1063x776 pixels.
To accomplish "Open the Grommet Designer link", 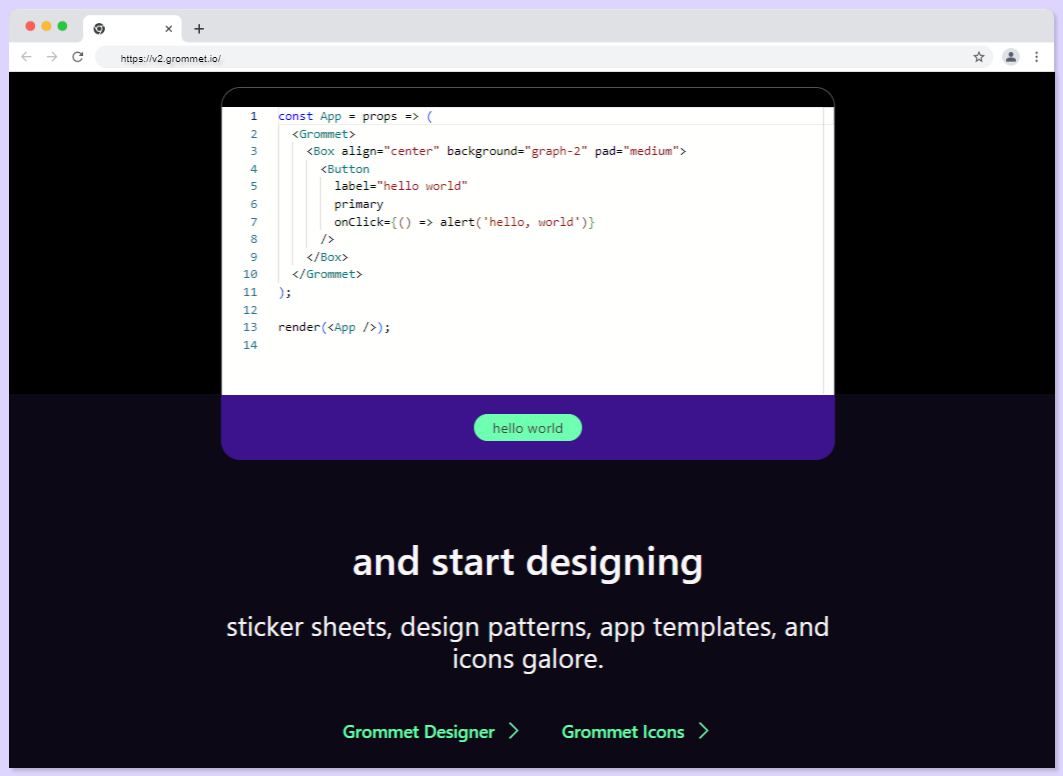I will point(418,732).
